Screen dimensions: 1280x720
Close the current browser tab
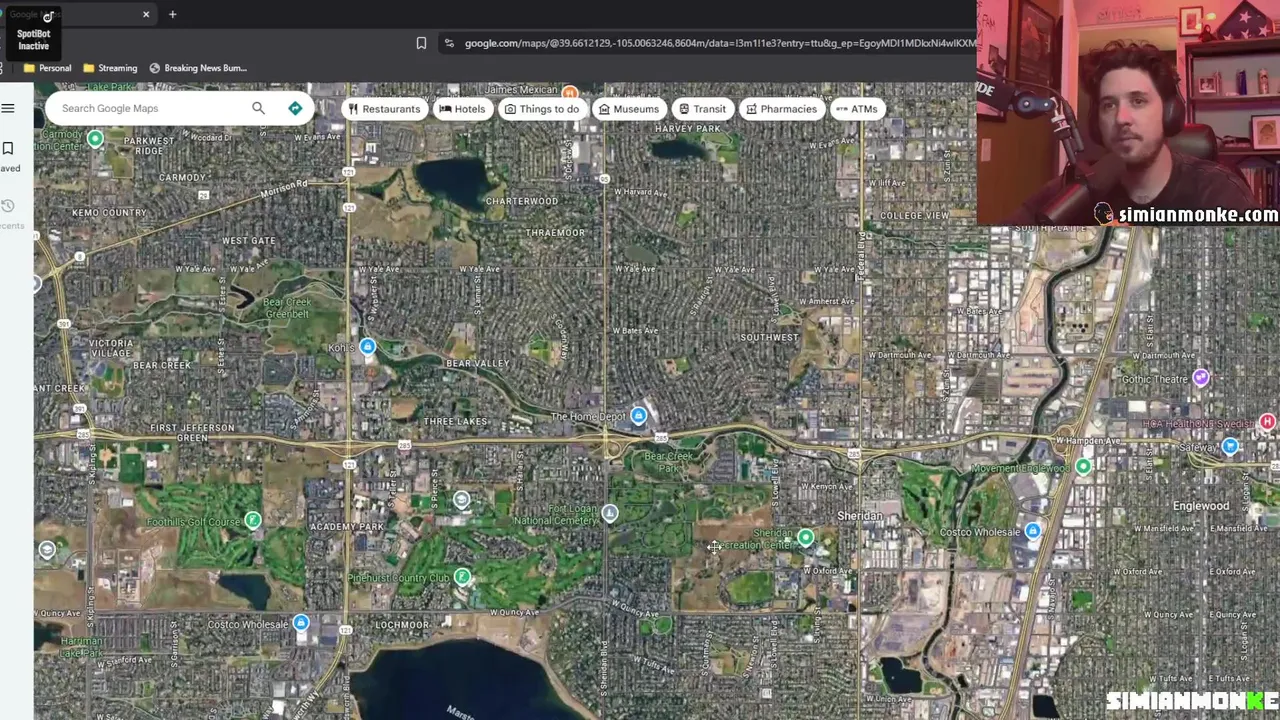[146, 14]
